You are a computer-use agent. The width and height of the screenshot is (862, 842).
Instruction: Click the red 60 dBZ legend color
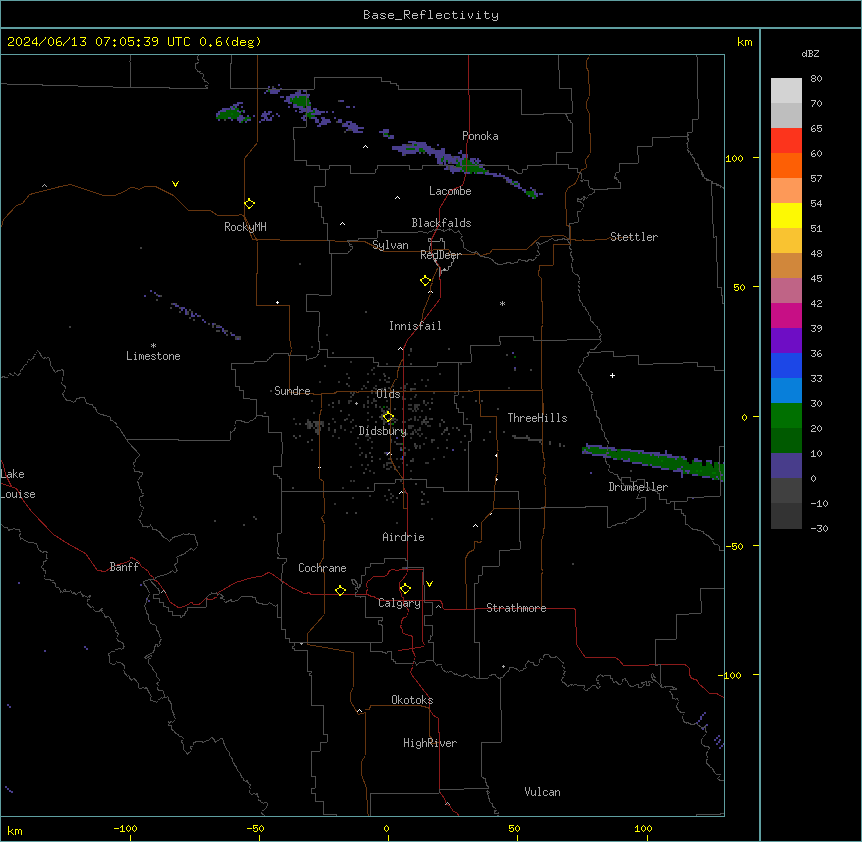click(x=786, y=141)
